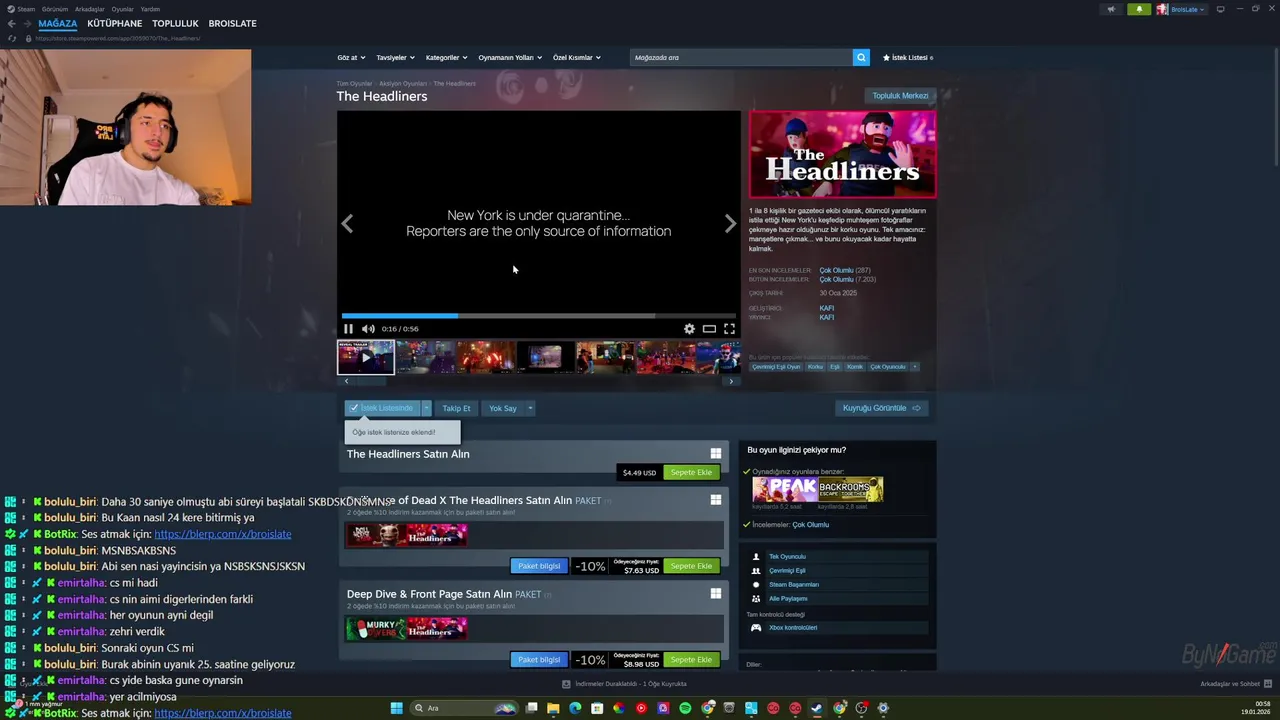The image size is (1280, 720).
Task: Go to previous media with left arrow
Action: [347, 224]
